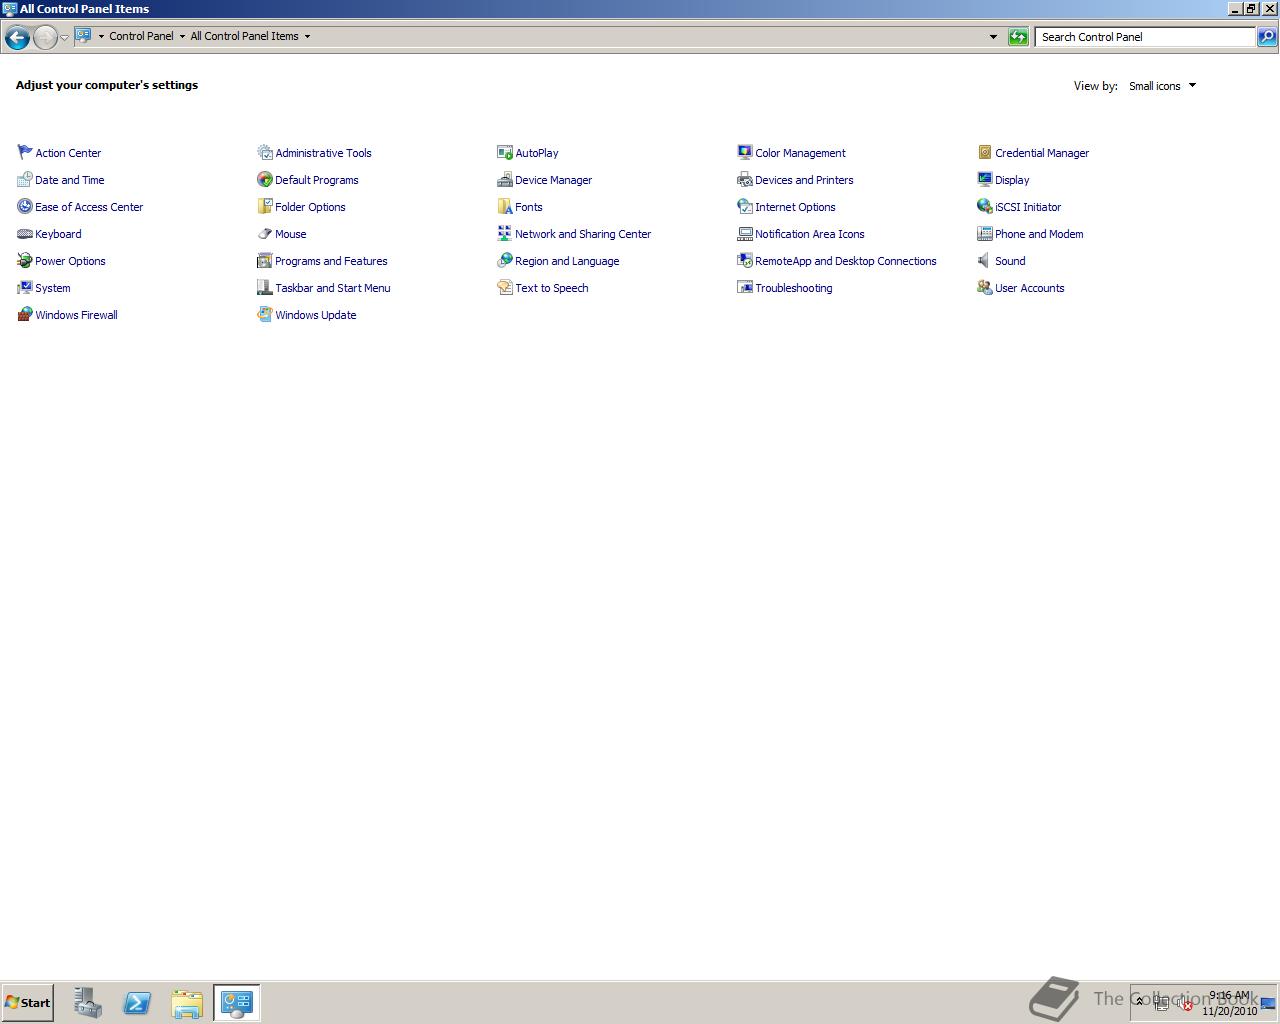Open Network and Sharing Center link

[x=583, y=234]
